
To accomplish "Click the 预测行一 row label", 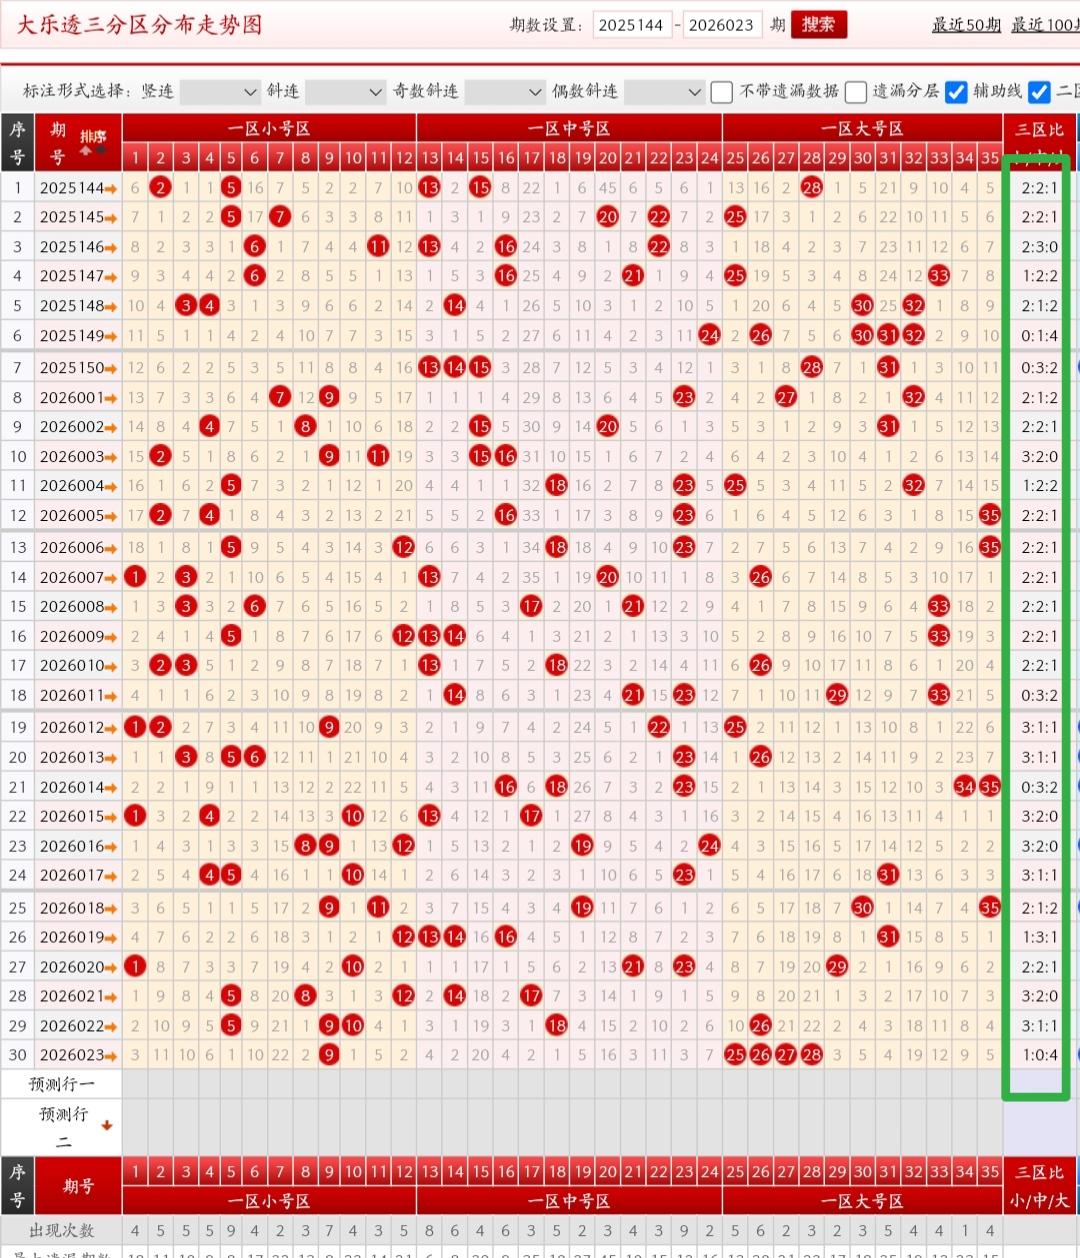I will [x=61, y=1084].
